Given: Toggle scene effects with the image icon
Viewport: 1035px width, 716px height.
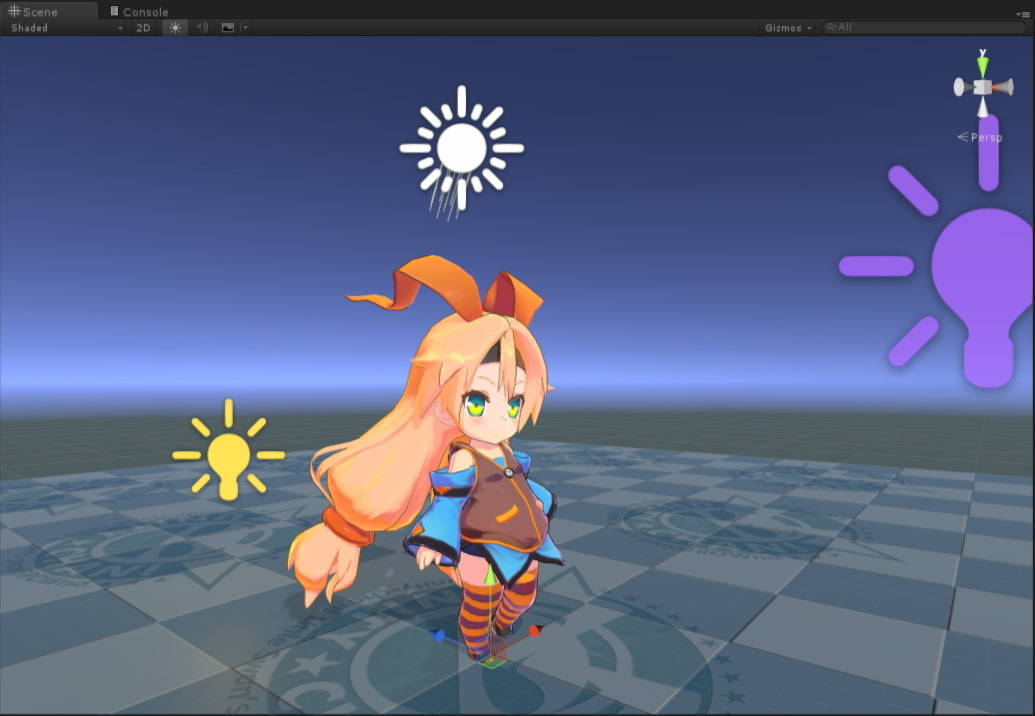Looking at the screenshot, I should (228, 28).
